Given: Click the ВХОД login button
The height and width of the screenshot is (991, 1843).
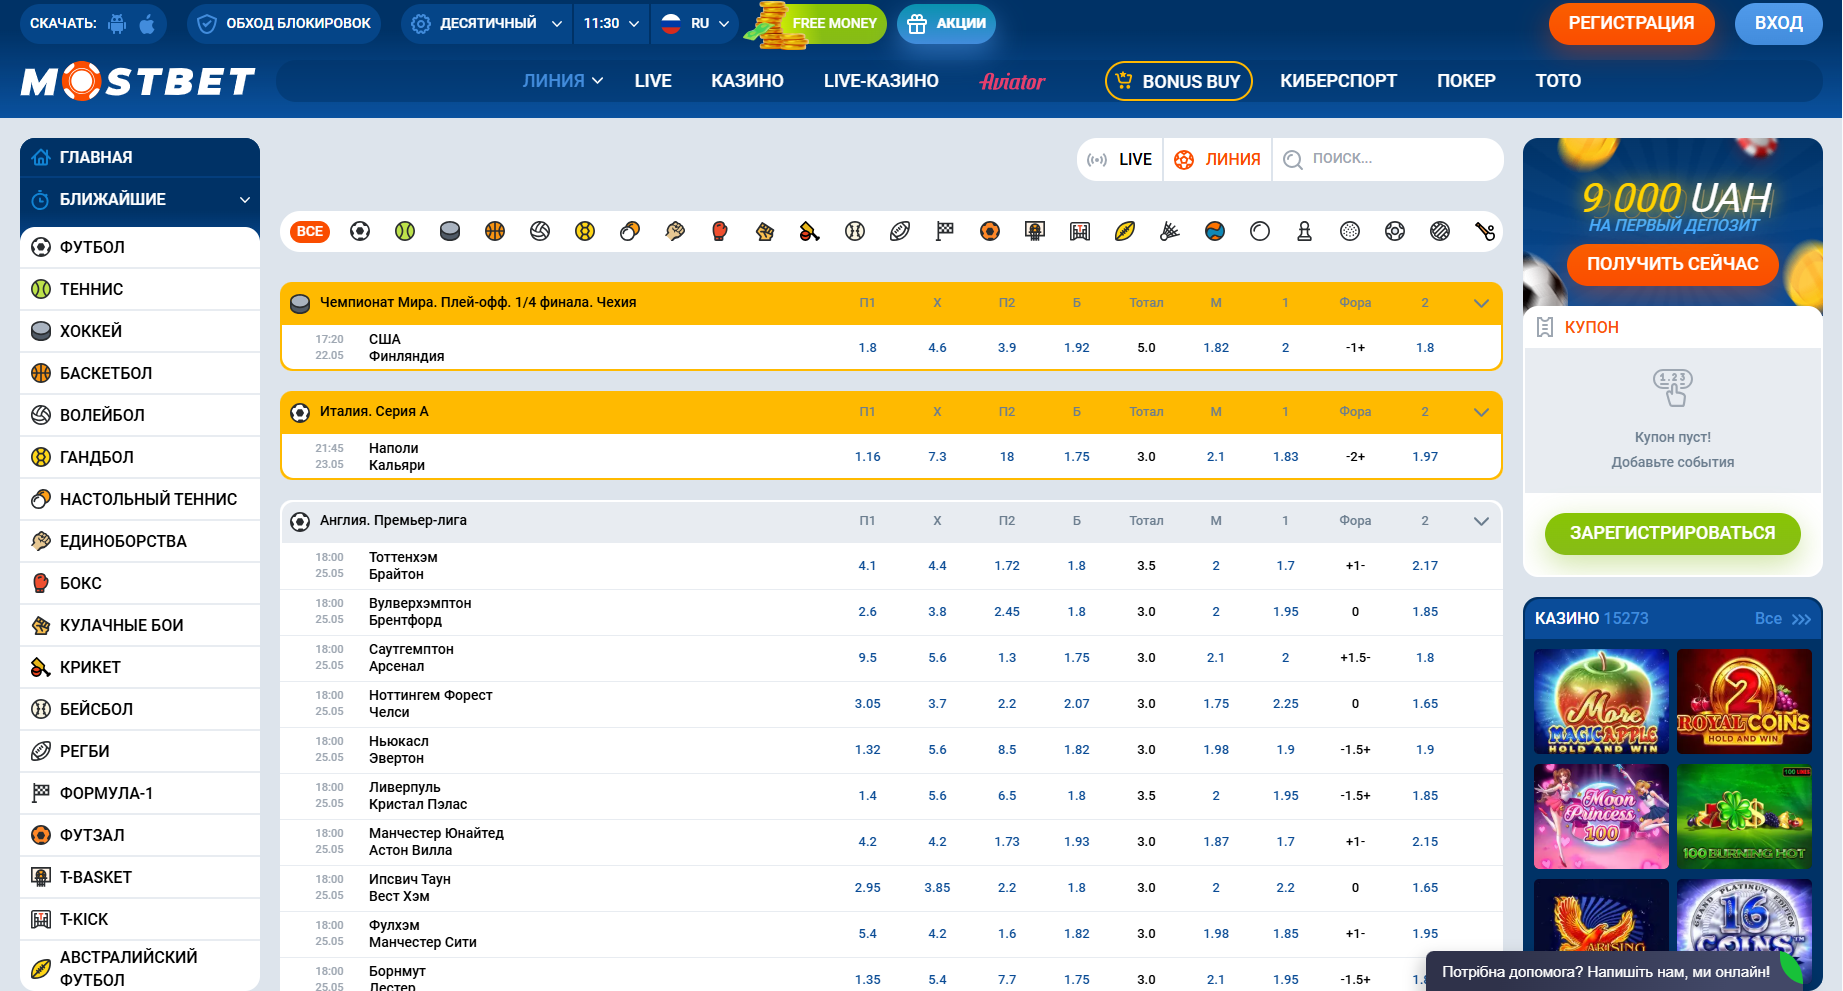Looking at the screenshot, I should [1778, 23].
